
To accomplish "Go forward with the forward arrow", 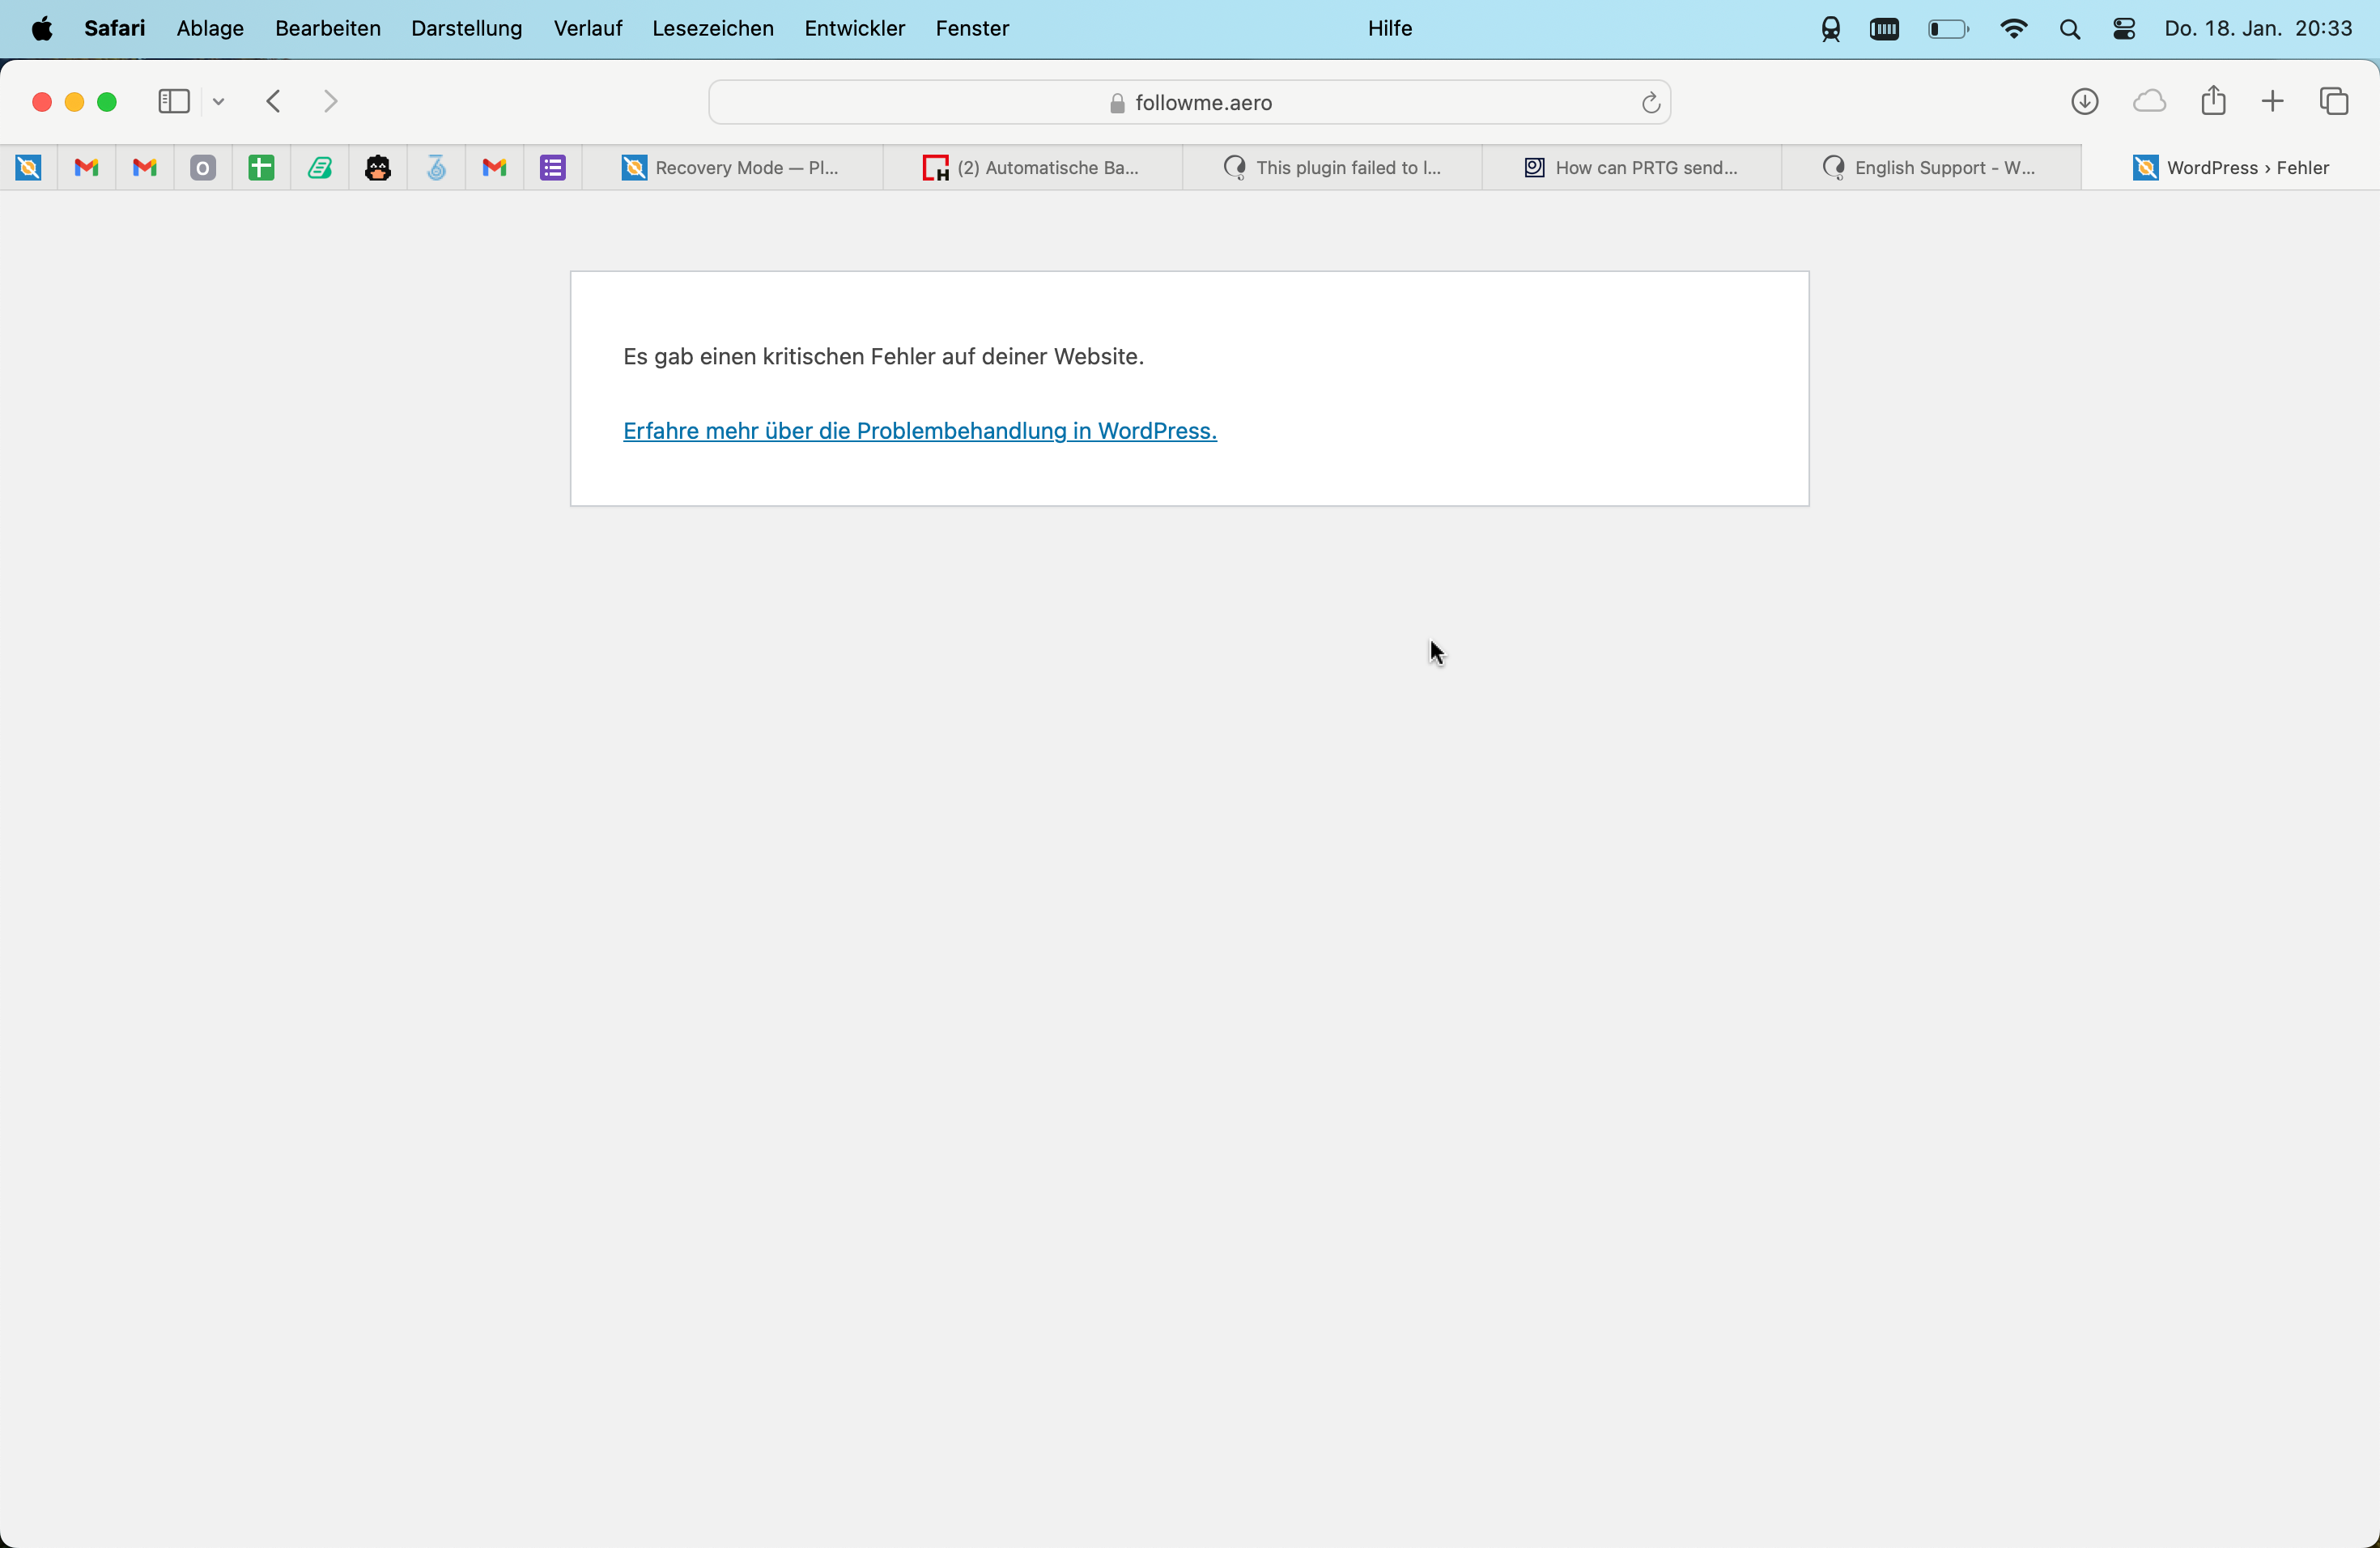I will pyautogui.click(x=331, y=102).
